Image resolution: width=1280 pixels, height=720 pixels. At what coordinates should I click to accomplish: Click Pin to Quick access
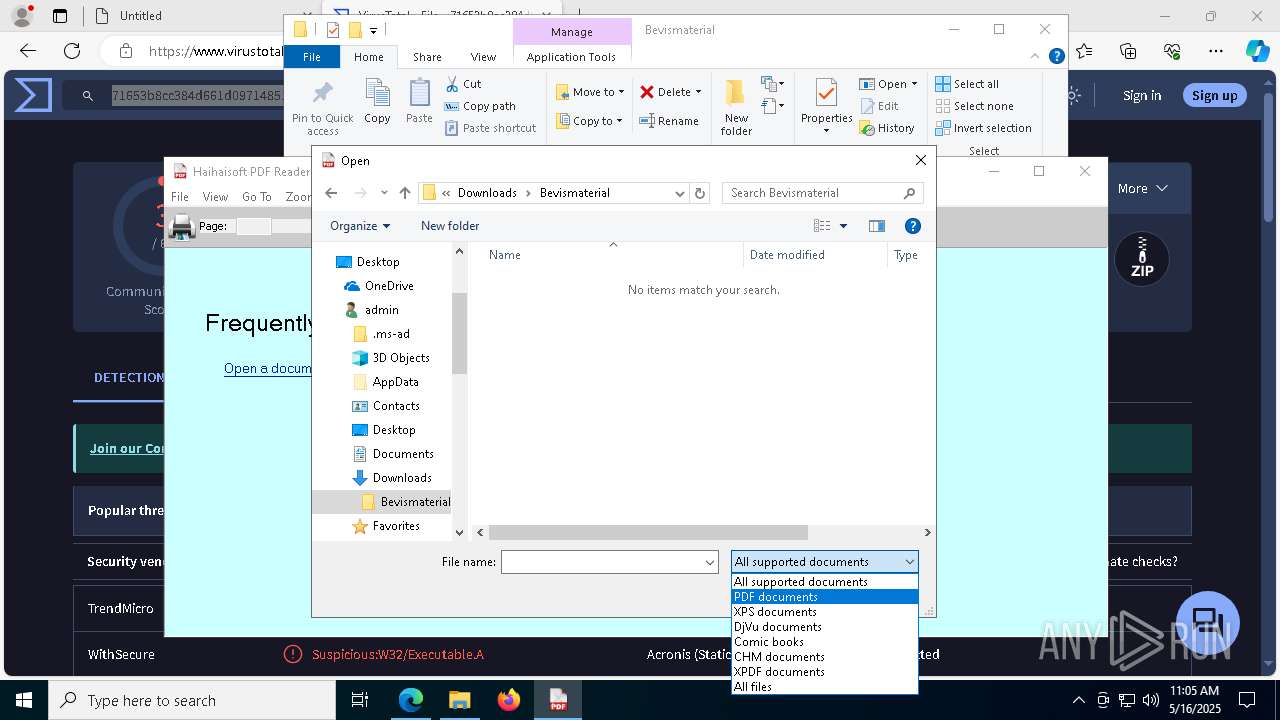322,107
